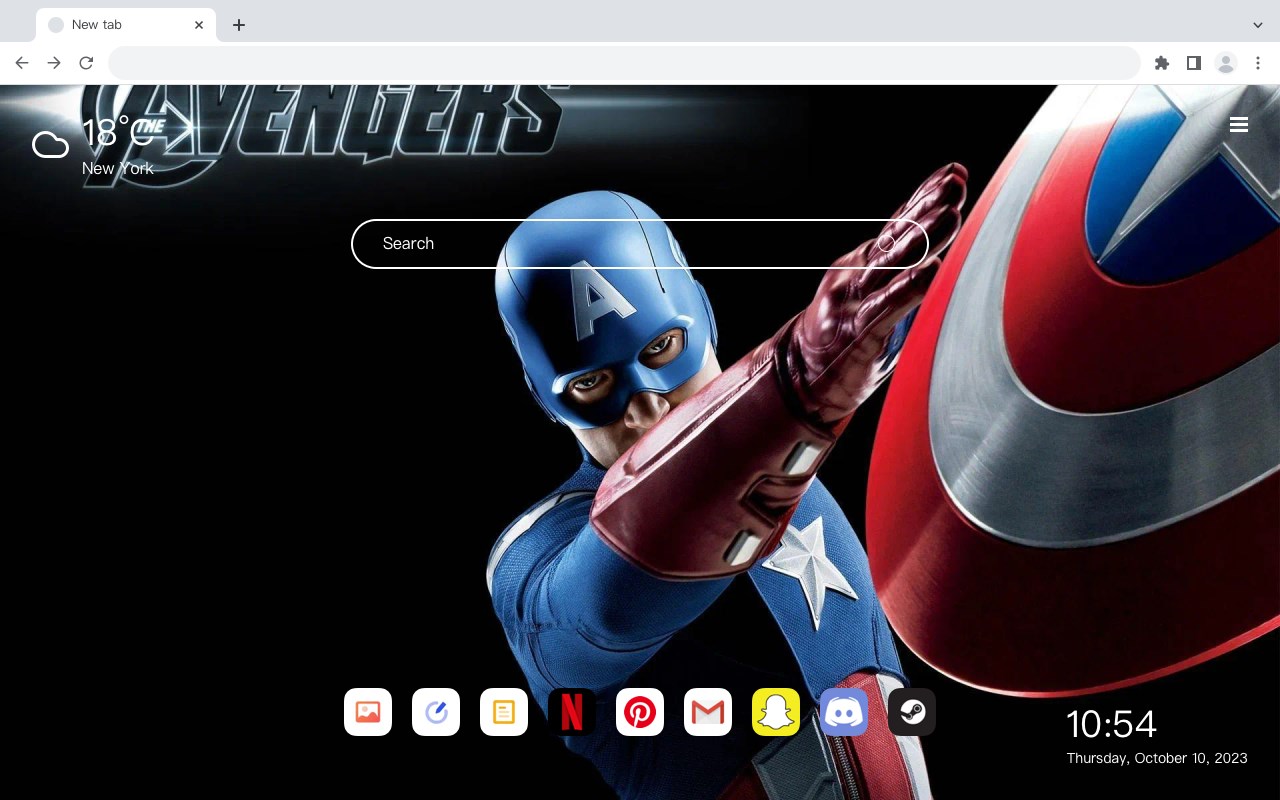This screenshot has height=800, width=1280.
Task: Open the browser Extensions puzzle icon
Action: [x=1161, y=63]
